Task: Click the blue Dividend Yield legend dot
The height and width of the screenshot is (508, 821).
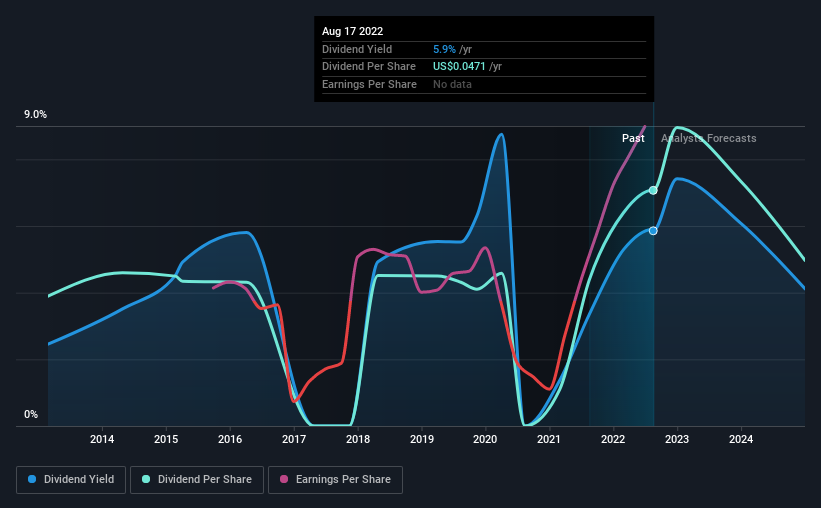Action: [x=32, y=479]
